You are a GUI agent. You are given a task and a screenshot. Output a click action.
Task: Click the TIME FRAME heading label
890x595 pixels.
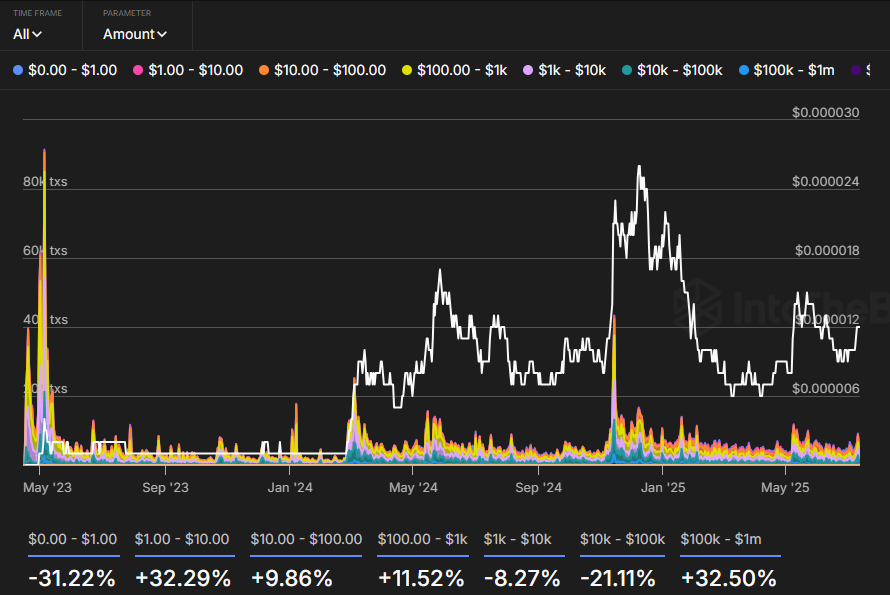[x=37, y=13]
